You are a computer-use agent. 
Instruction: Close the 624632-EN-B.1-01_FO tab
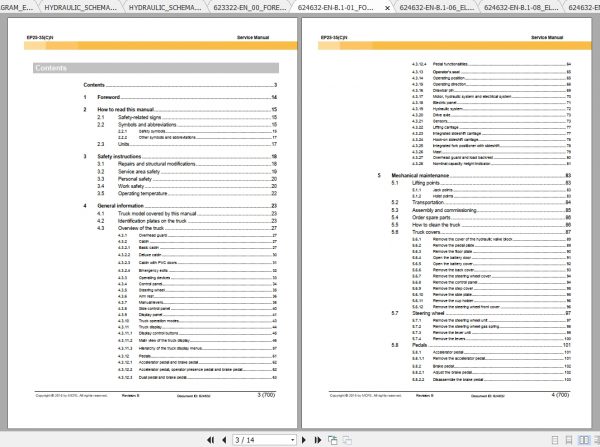point(387,8)
